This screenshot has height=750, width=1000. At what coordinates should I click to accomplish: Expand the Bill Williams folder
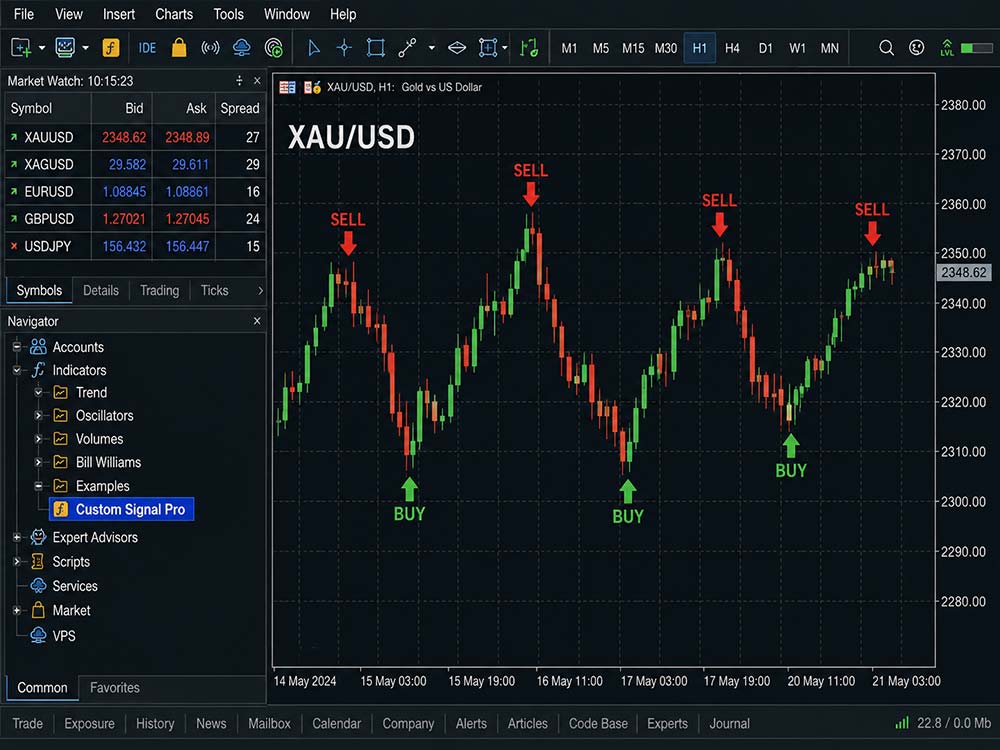[38, 462]
